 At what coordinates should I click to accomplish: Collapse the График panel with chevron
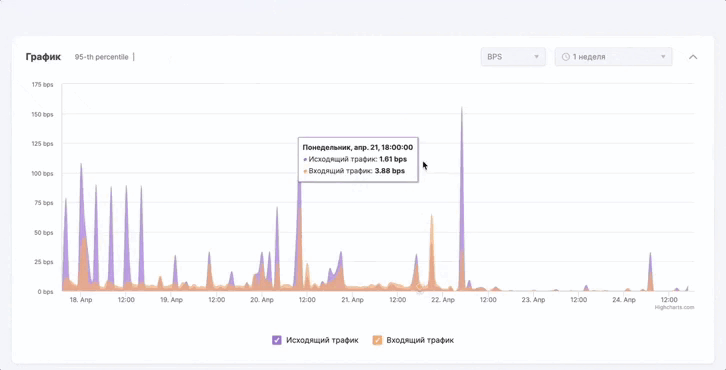(693, 57)
